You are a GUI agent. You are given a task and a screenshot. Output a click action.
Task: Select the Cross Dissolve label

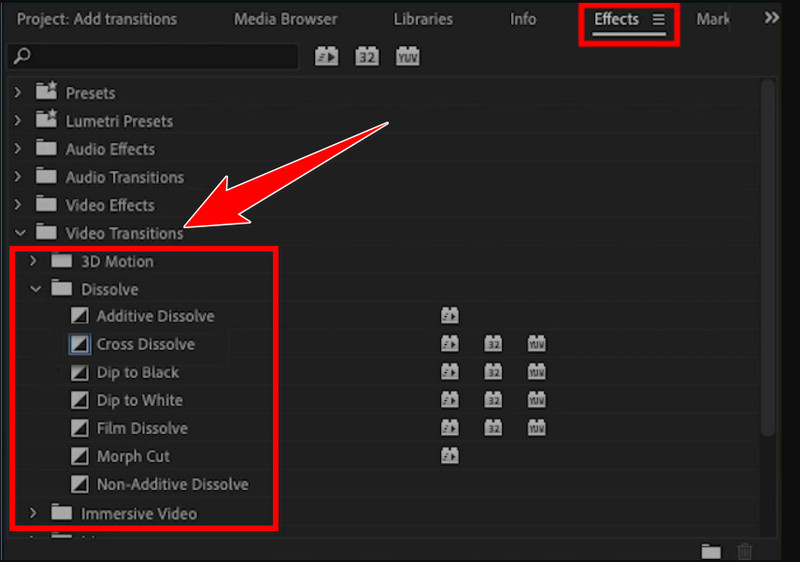coord(146,344)
